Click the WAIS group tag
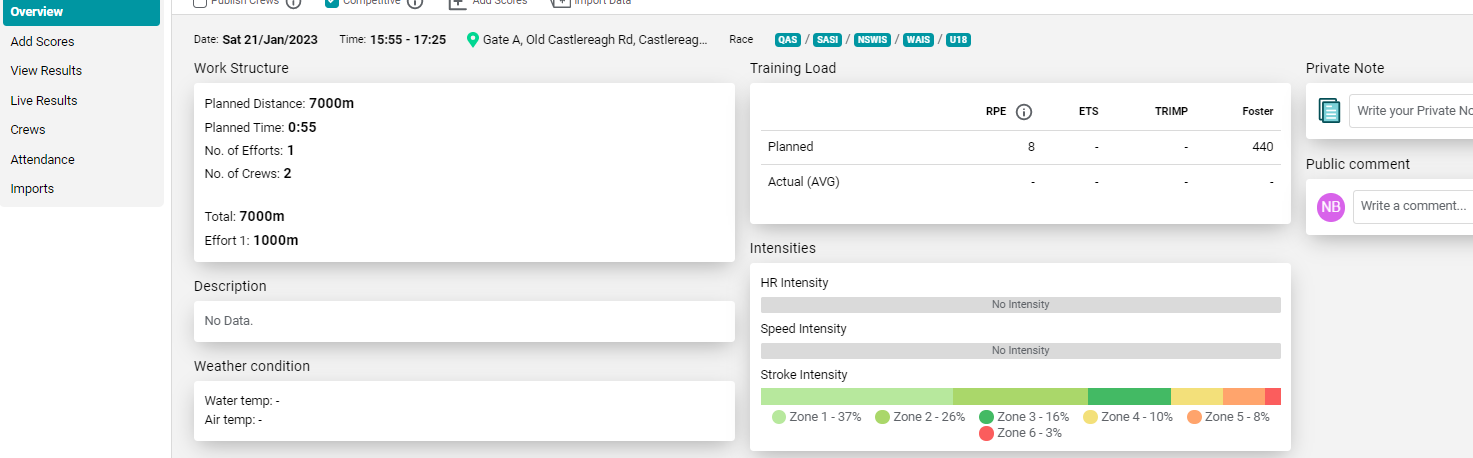The height and width of the screenshot is (458, 1473). (918, 40)
